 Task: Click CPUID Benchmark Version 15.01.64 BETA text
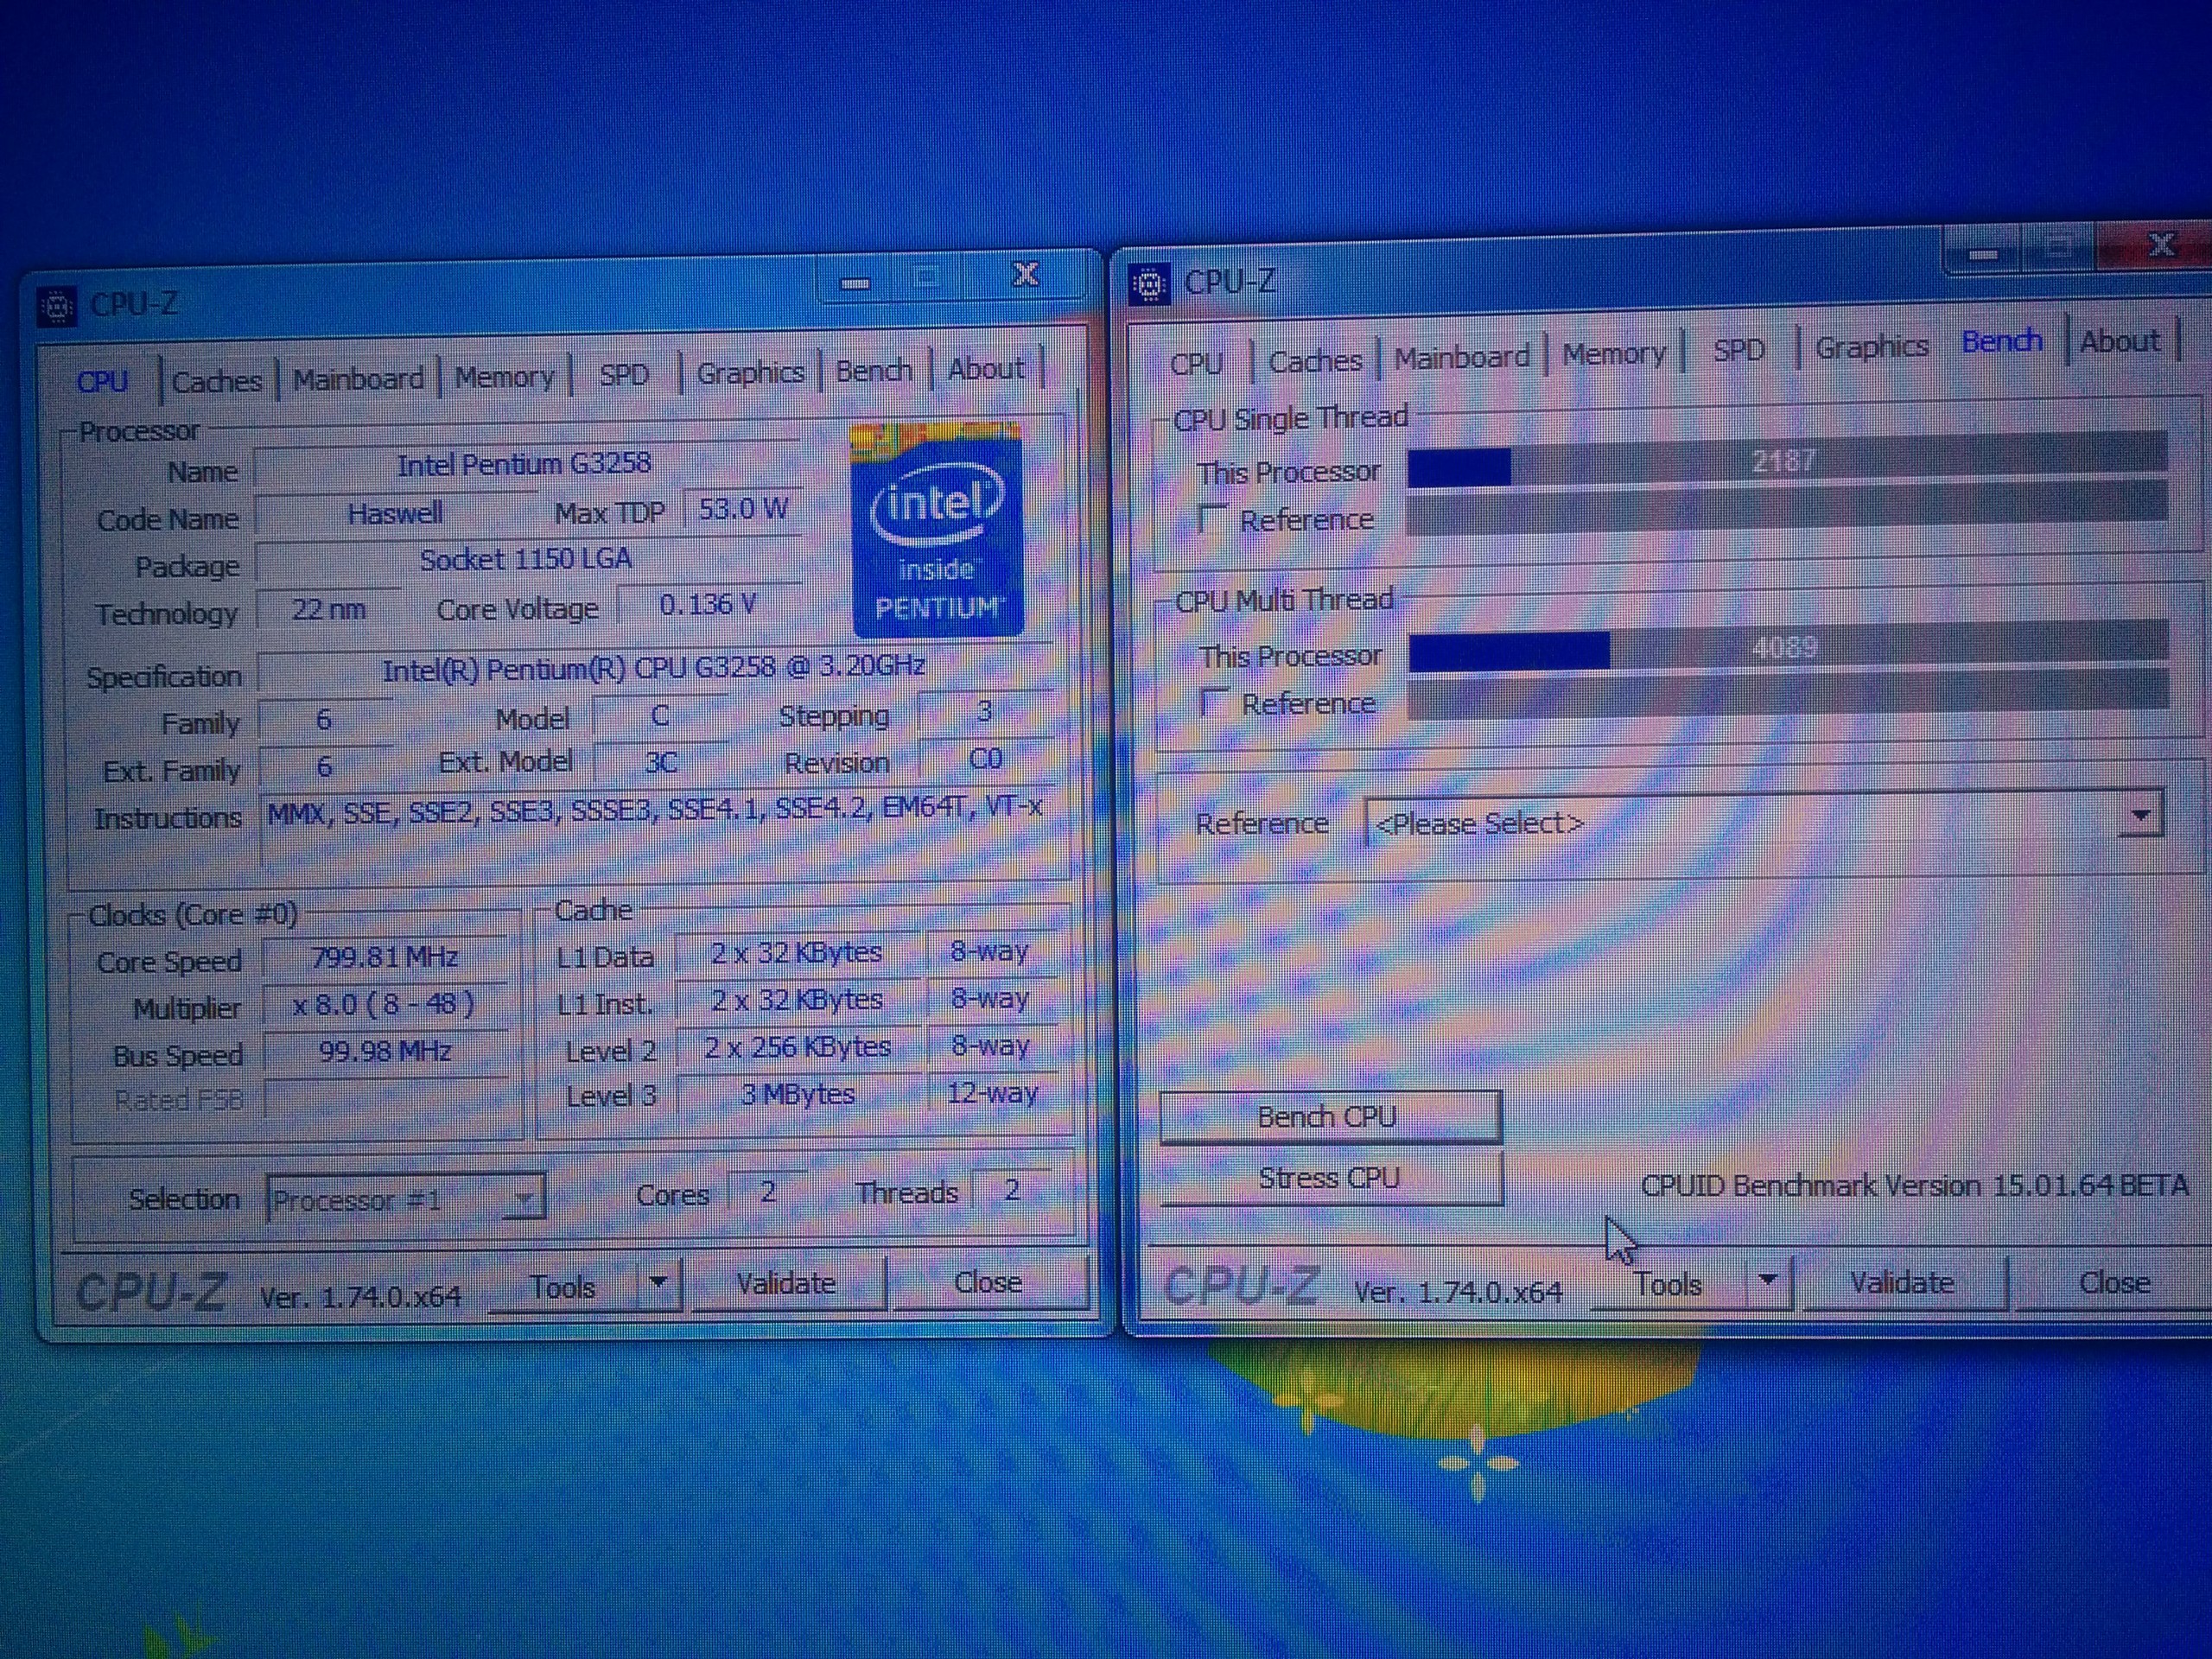pyautogui.click(x=1914, y=1186)
